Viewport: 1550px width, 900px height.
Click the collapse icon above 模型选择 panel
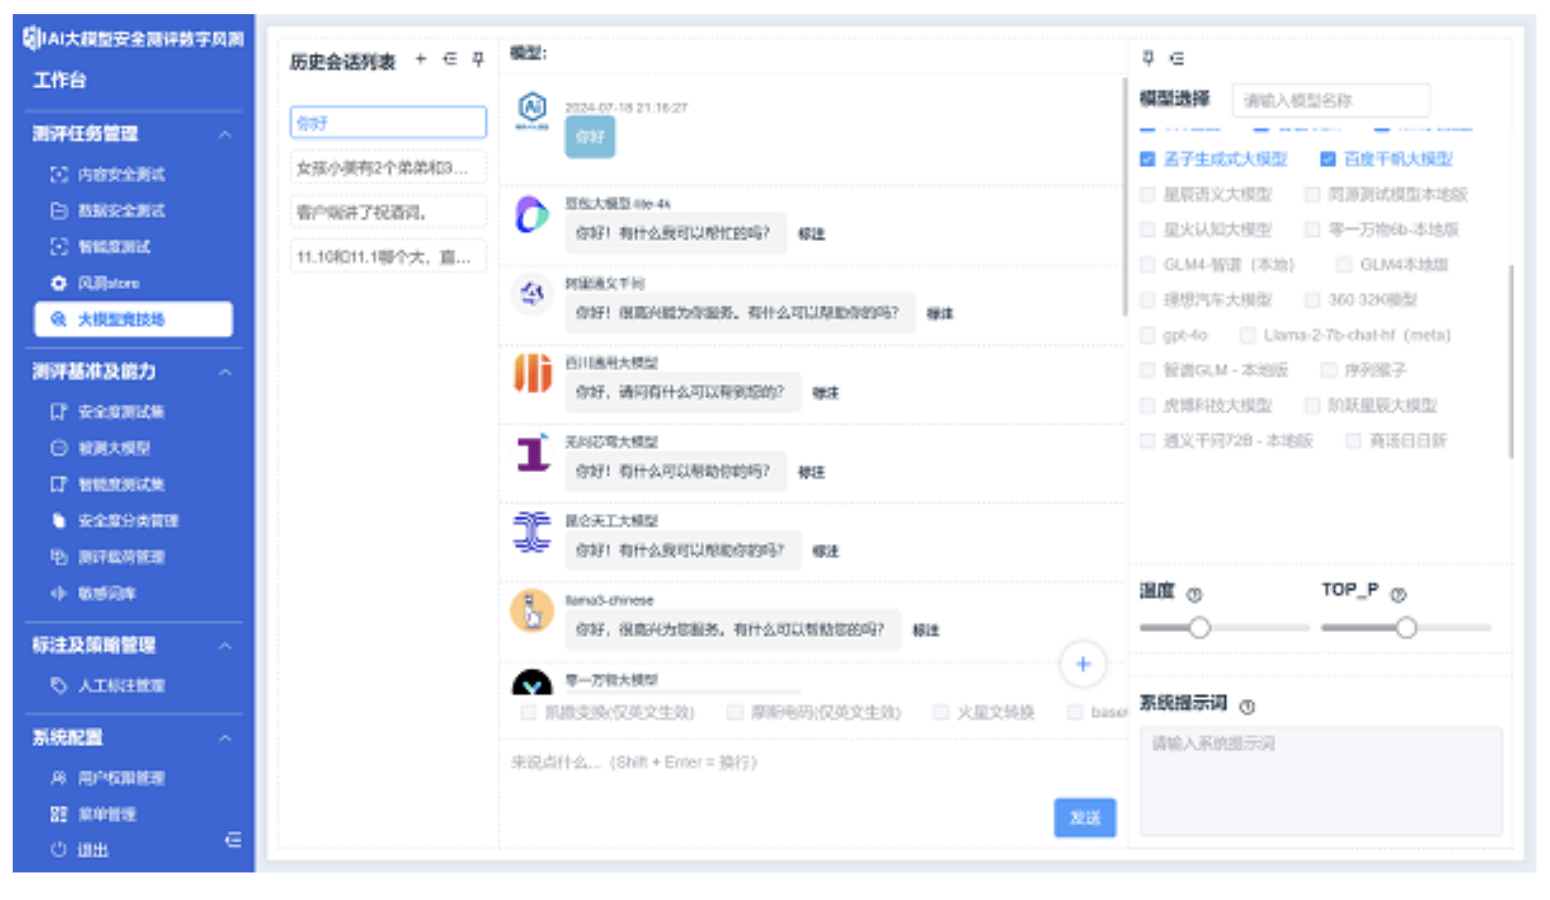tap(1177, 58)
